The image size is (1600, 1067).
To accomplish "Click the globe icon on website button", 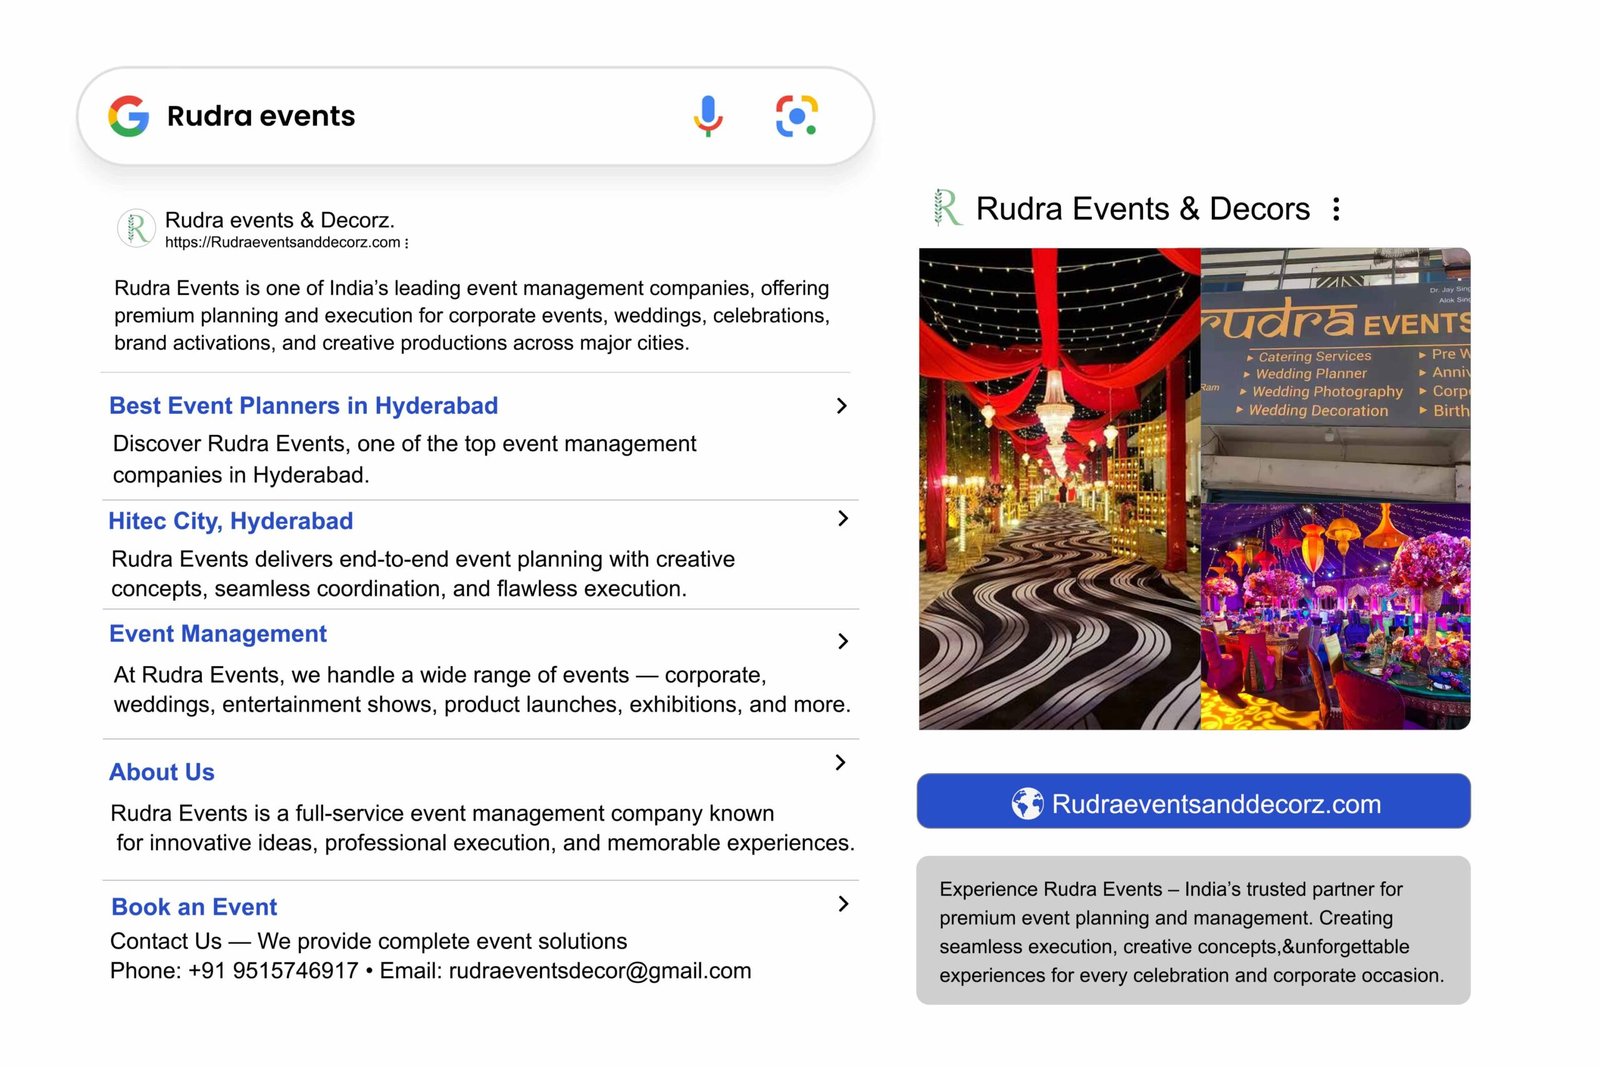I will coord(1027,803).
